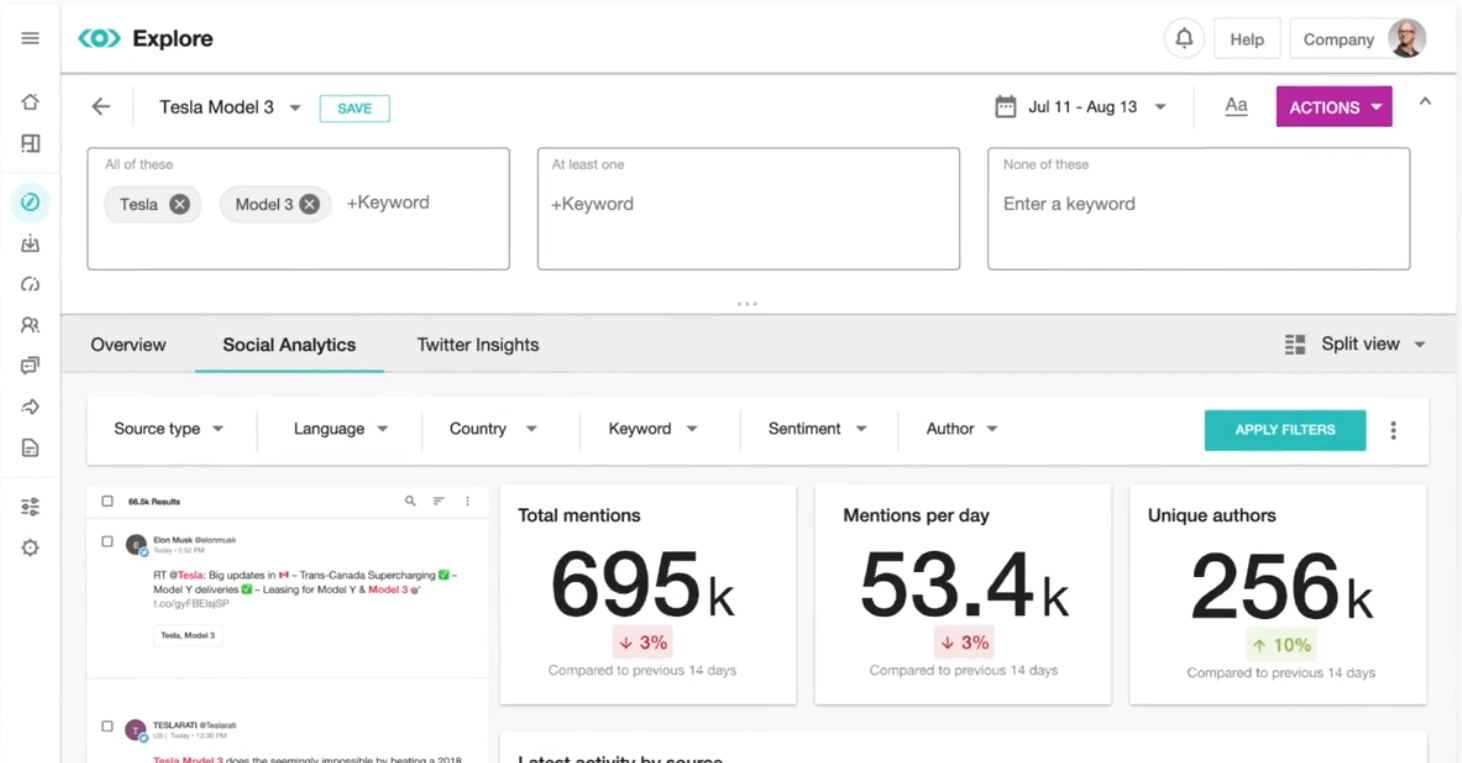1462x763 pixels.
Task: Open the sliders adjustments icon in sidebar
Action: click(x=30, y=507)
